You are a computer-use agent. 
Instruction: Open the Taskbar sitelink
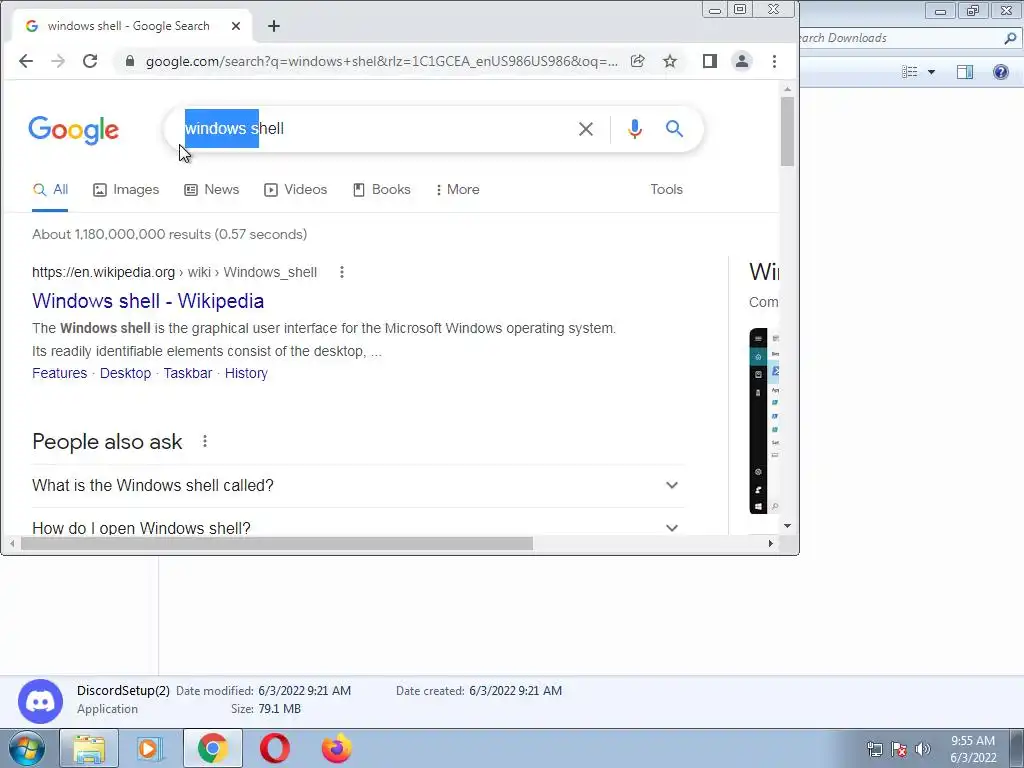[187, 374]
